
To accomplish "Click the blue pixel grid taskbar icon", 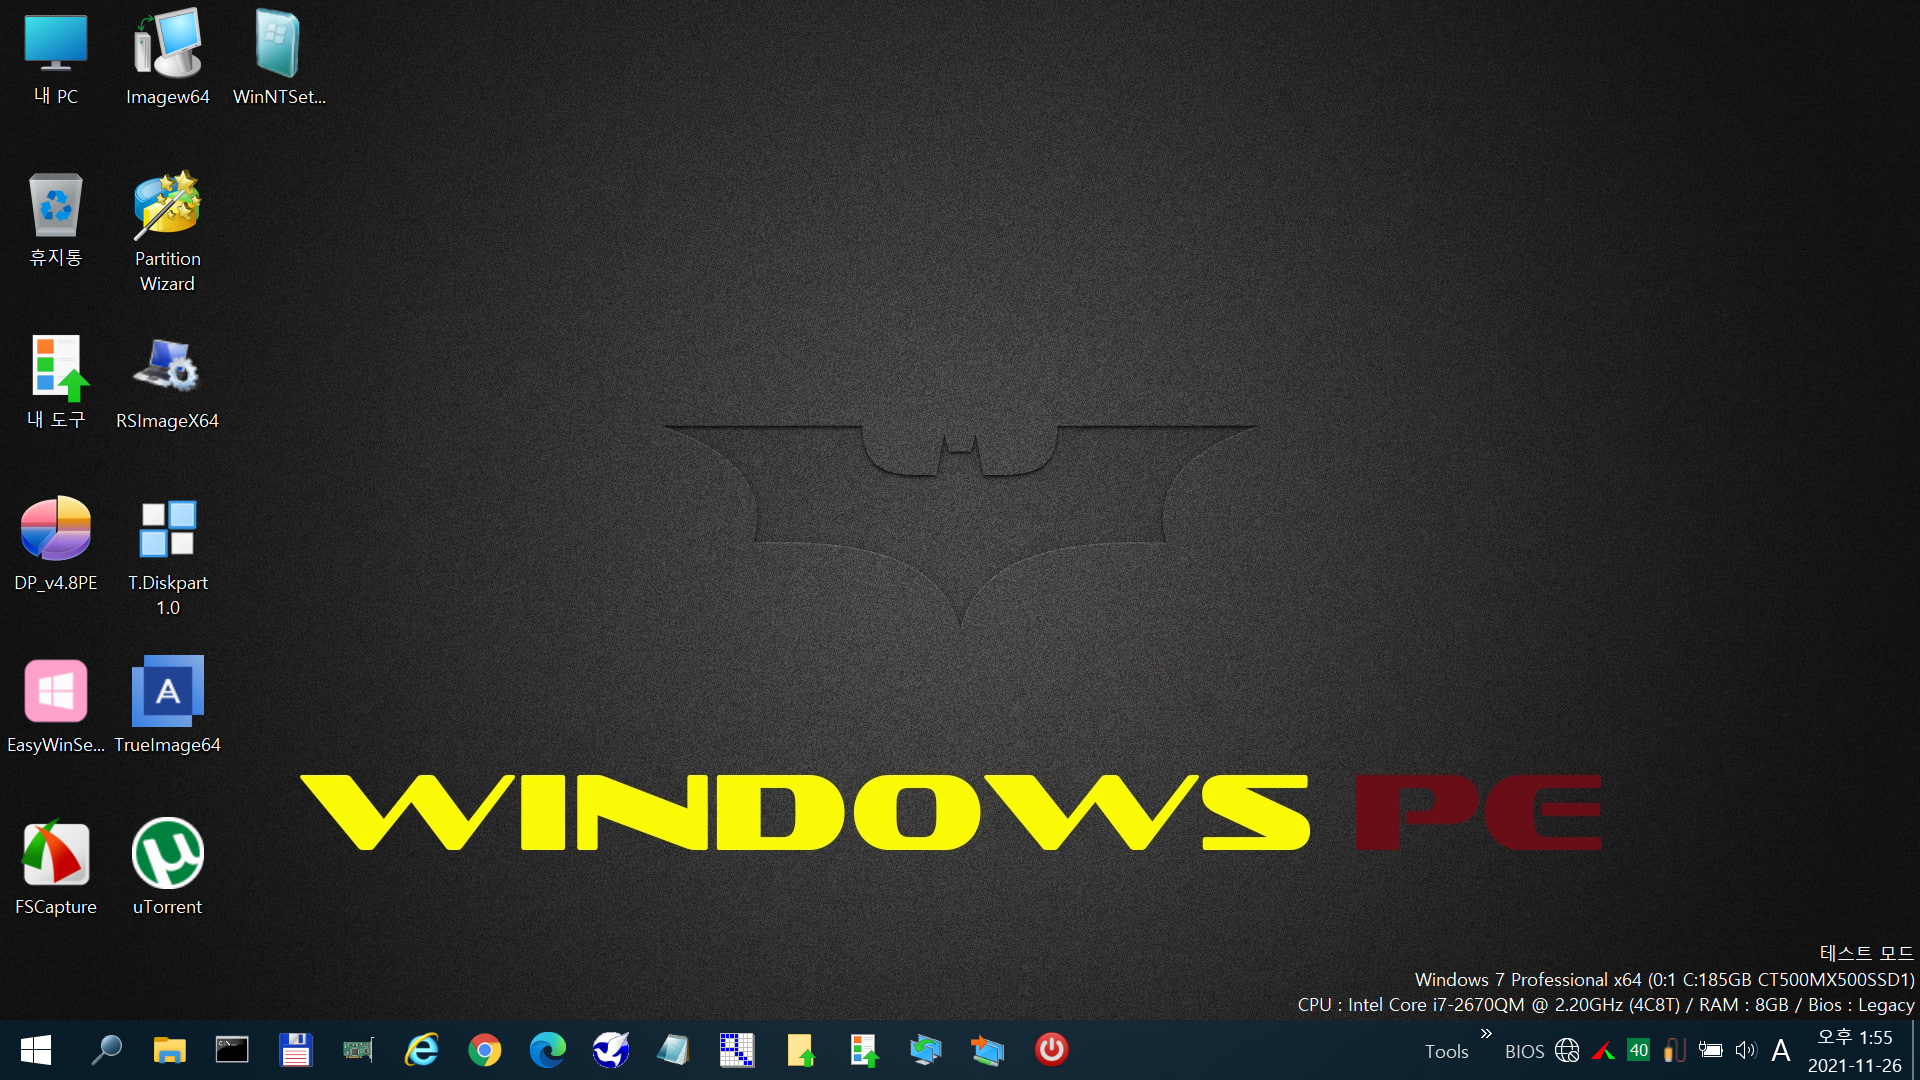I will [x=736, y=1050].
